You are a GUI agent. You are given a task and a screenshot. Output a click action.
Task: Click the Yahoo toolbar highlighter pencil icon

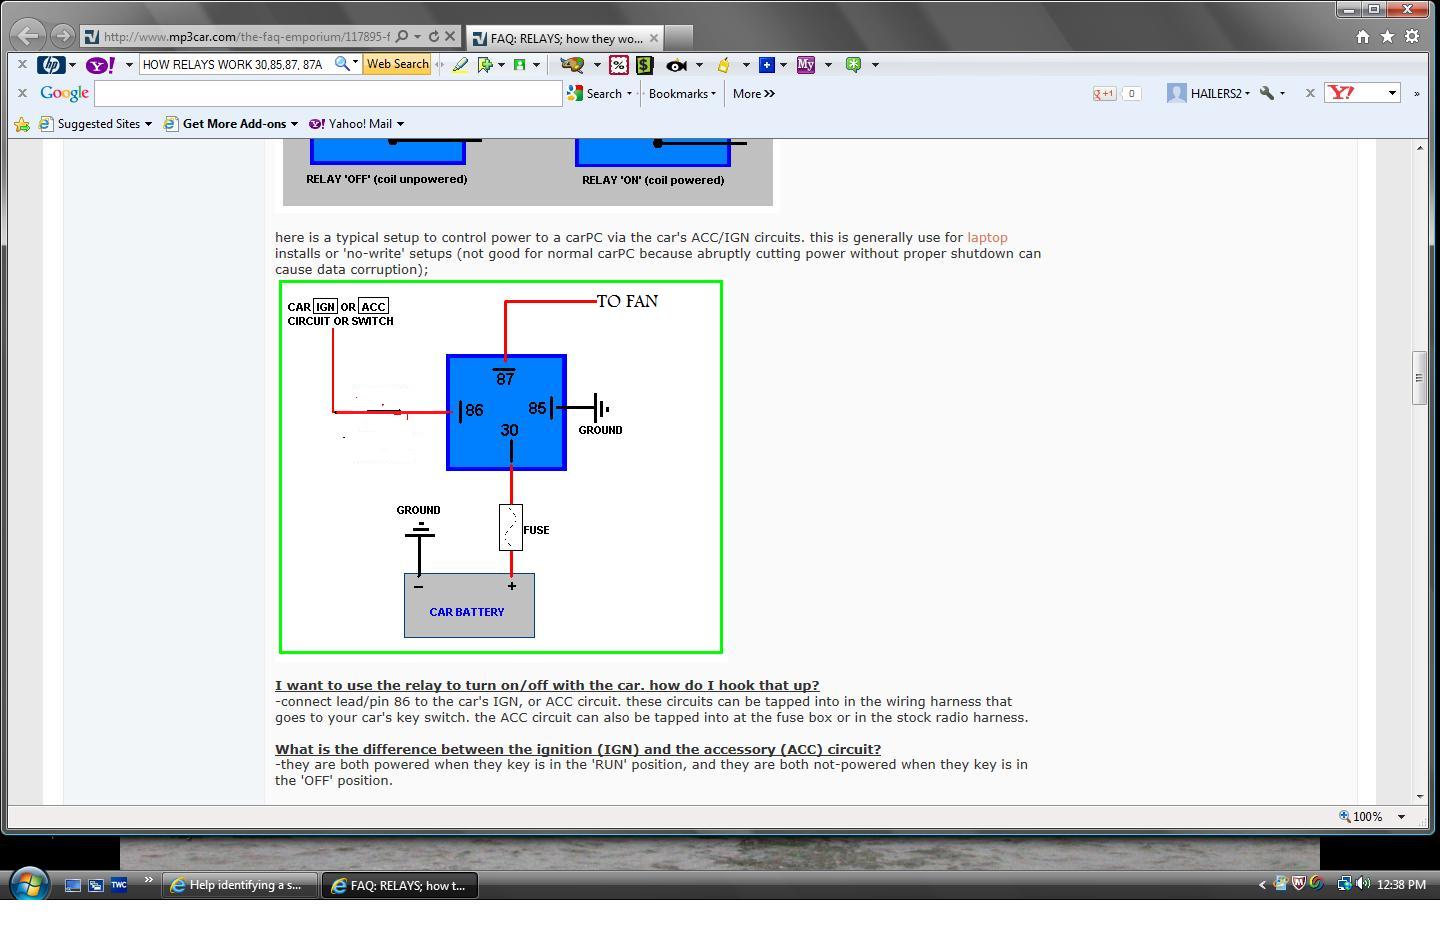[460, 64]
